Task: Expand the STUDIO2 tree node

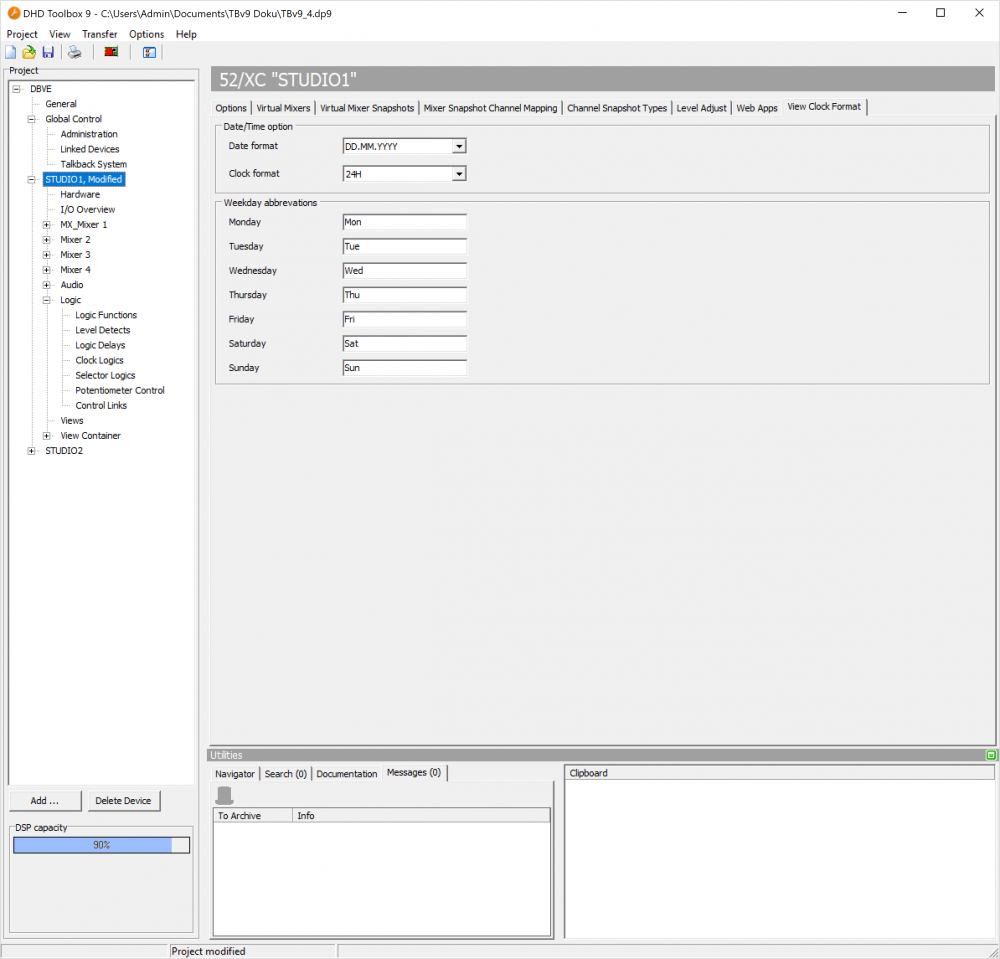Action: [31, 451]
